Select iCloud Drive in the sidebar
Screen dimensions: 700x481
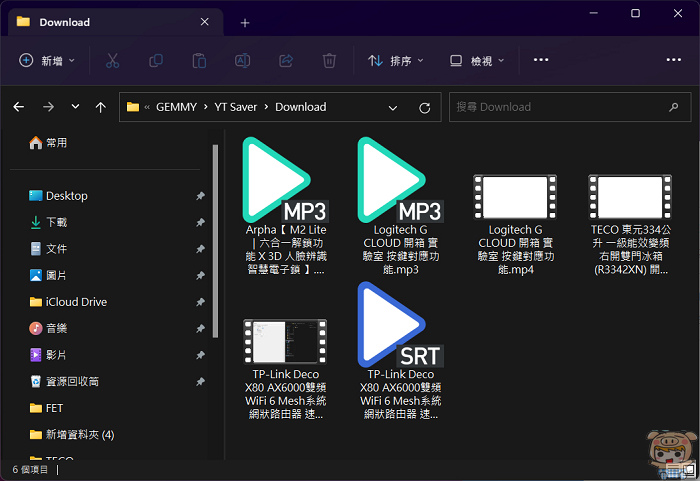coord(76,302)
